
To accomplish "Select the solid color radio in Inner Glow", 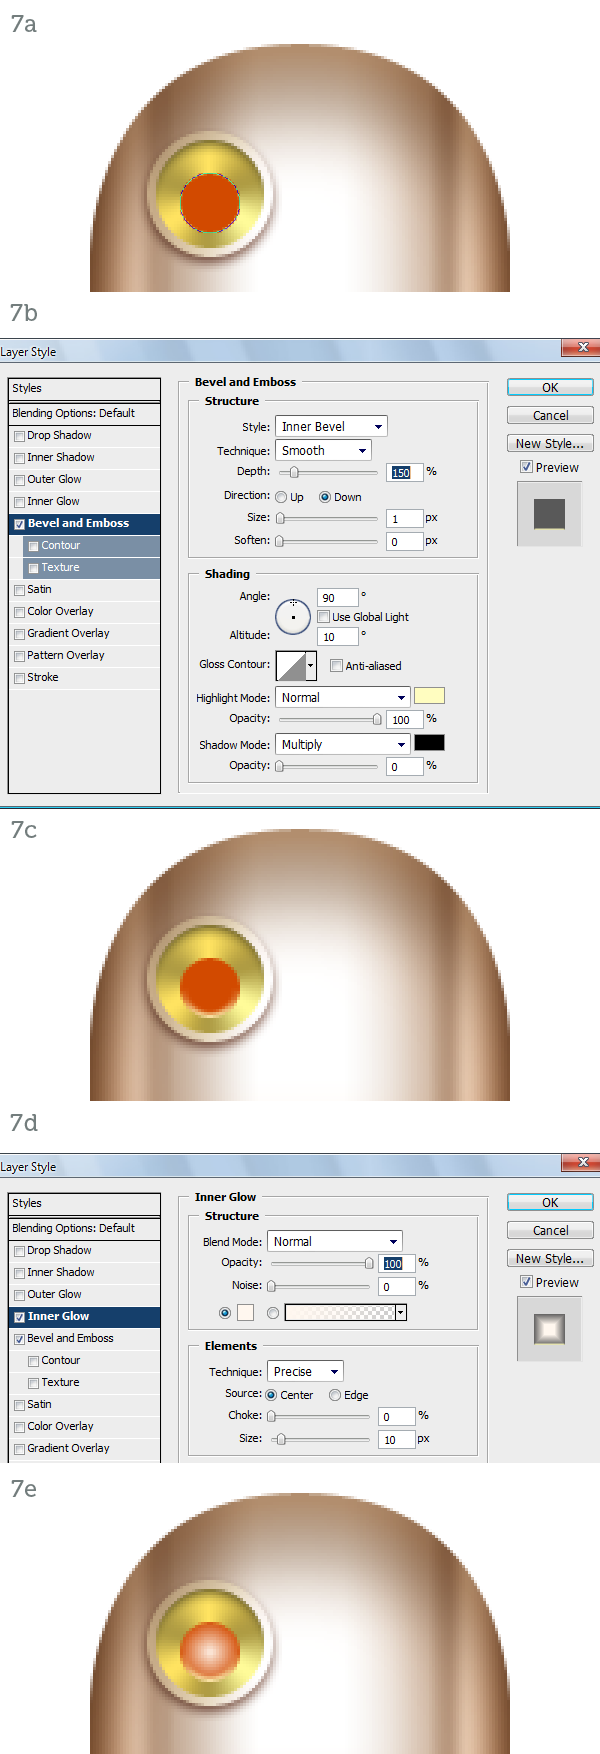I will click(225, 1313).
